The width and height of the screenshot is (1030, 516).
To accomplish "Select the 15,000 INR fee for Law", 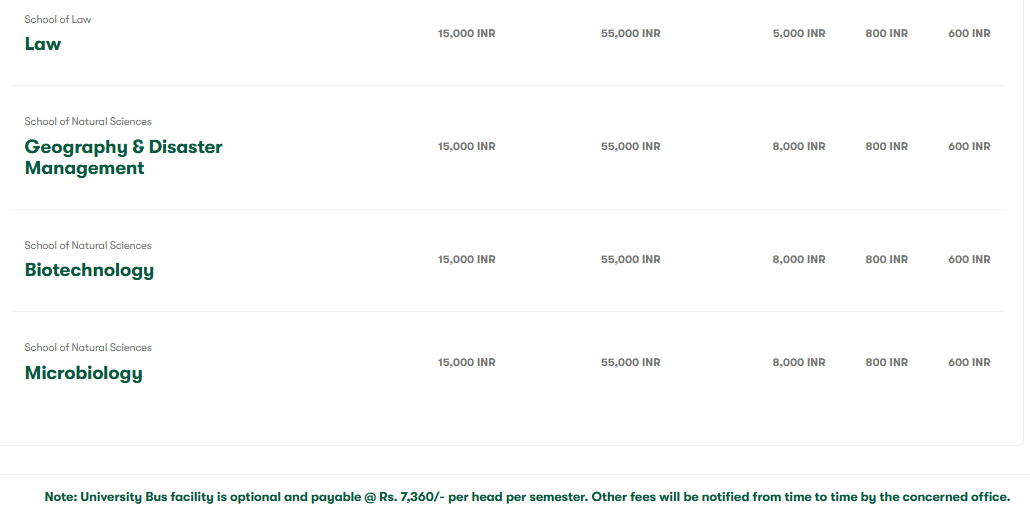I will point(466,33).
